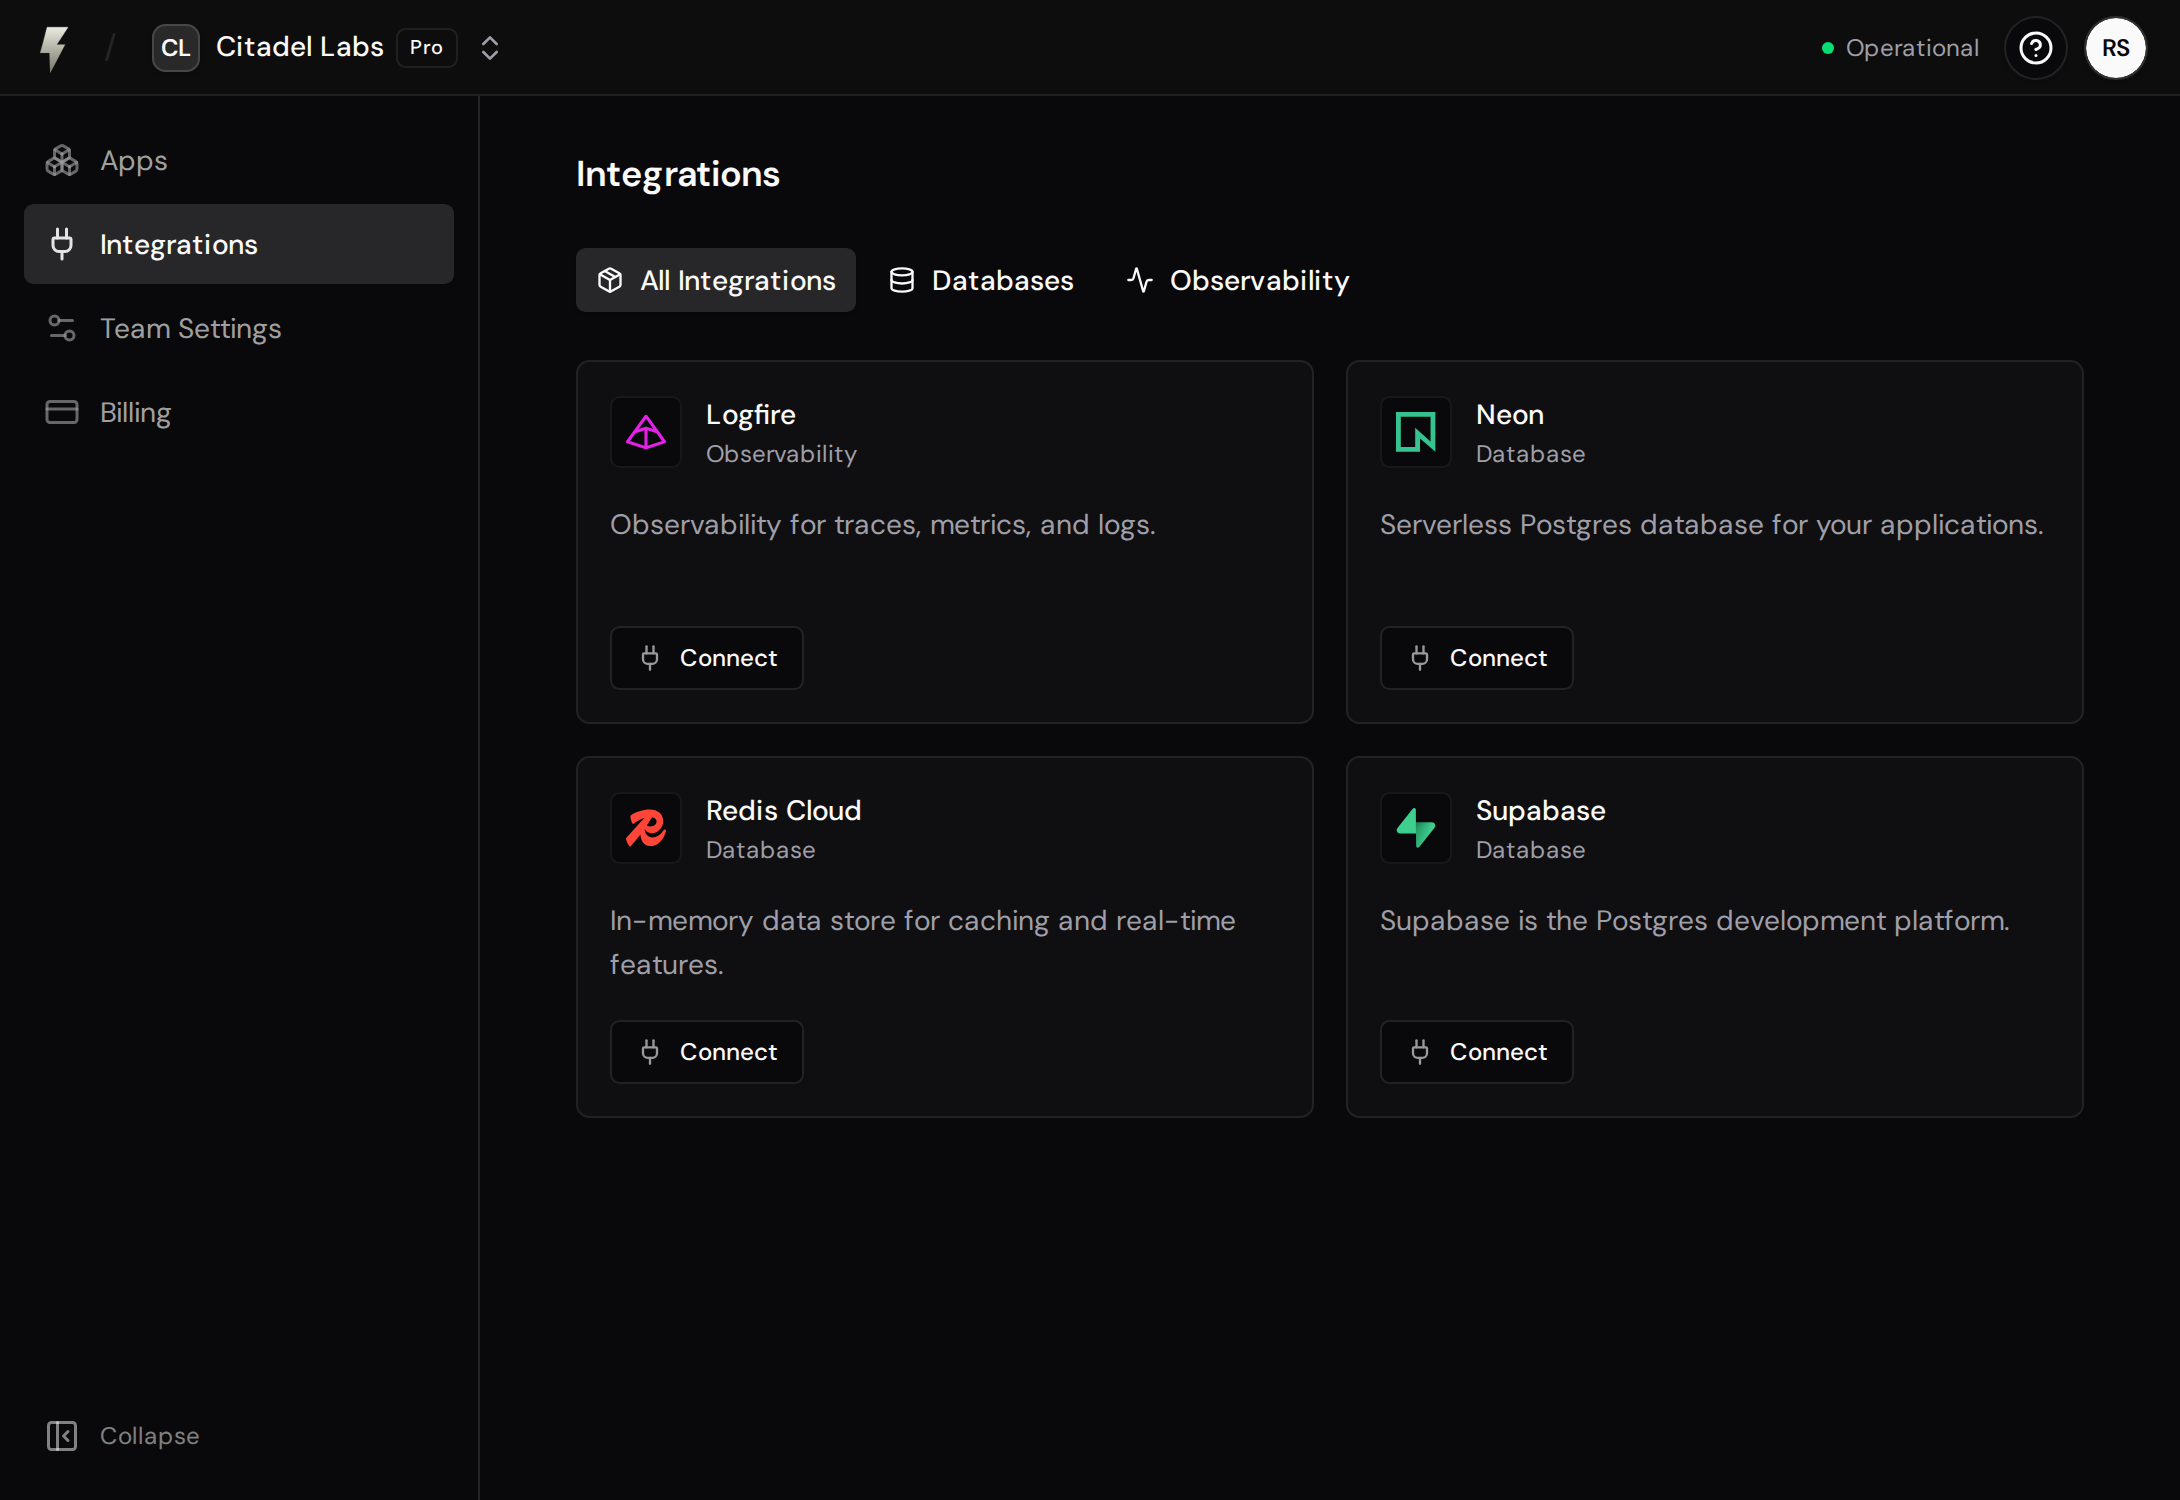Click the CL team avatar badge

point(175,48)
